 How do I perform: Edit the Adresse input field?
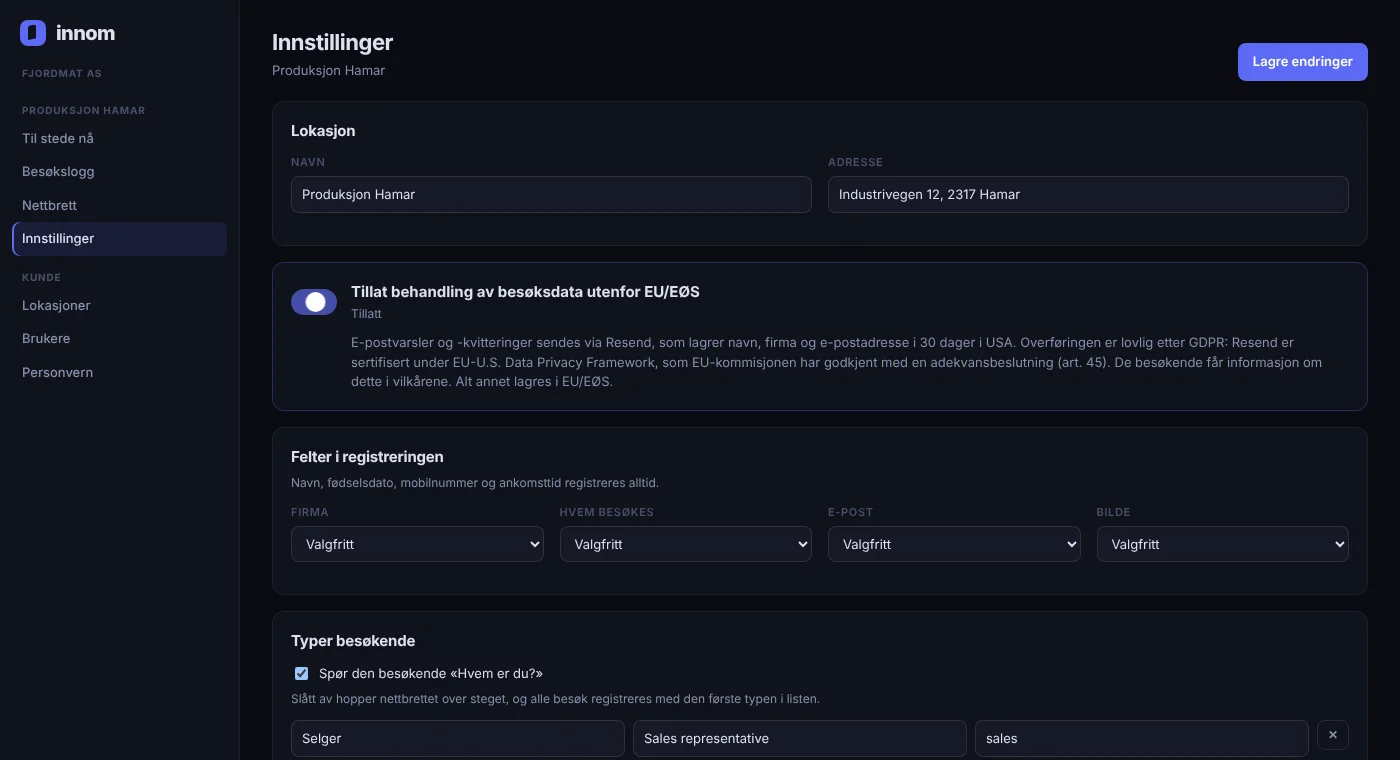click(x=1088, y=195)
